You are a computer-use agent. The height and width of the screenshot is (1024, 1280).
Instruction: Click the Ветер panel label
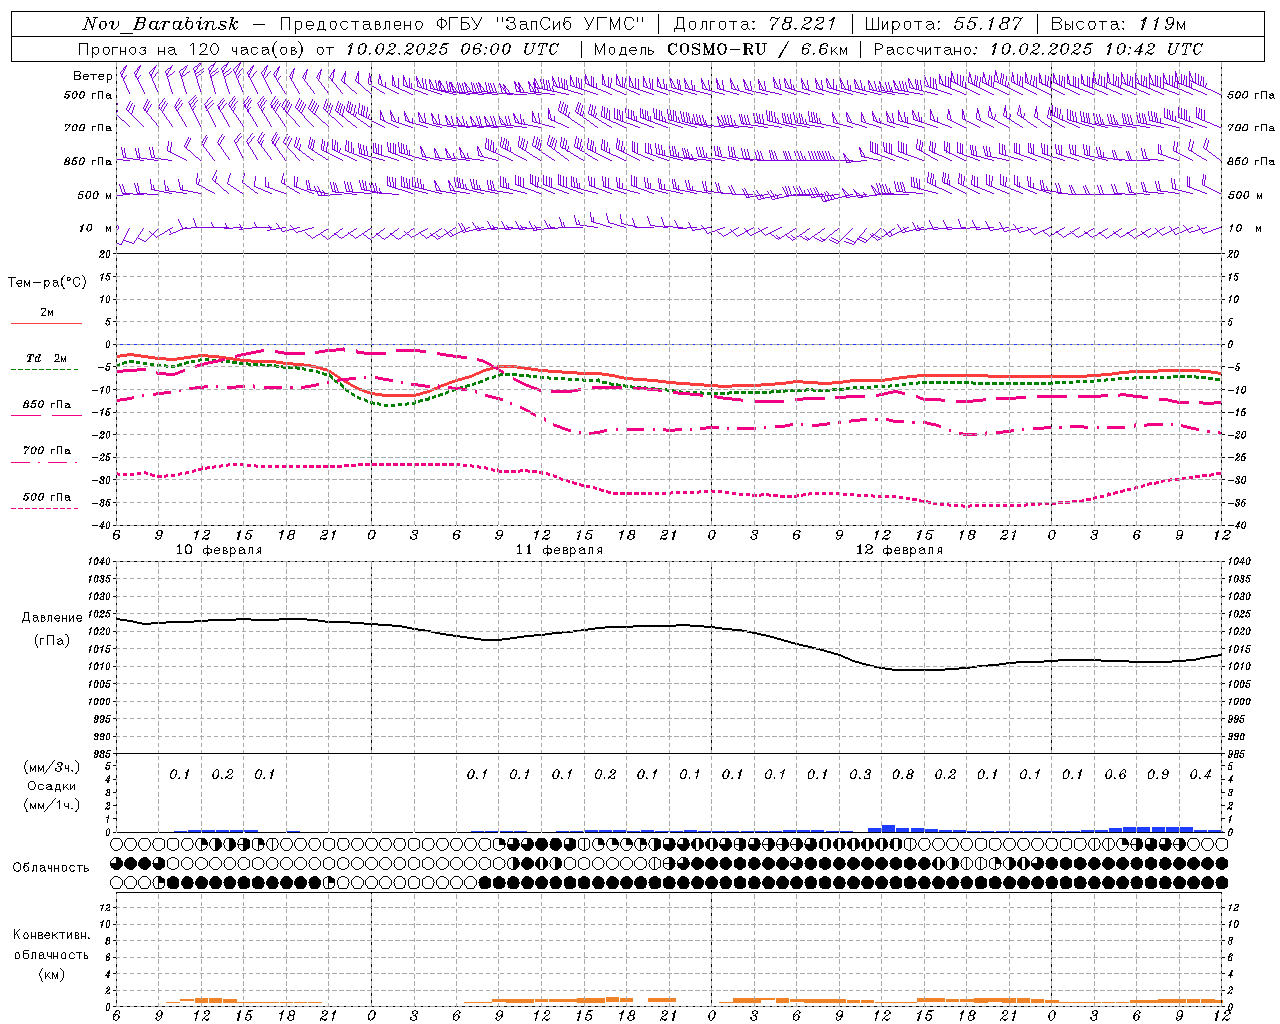click(x=92, y=76)
